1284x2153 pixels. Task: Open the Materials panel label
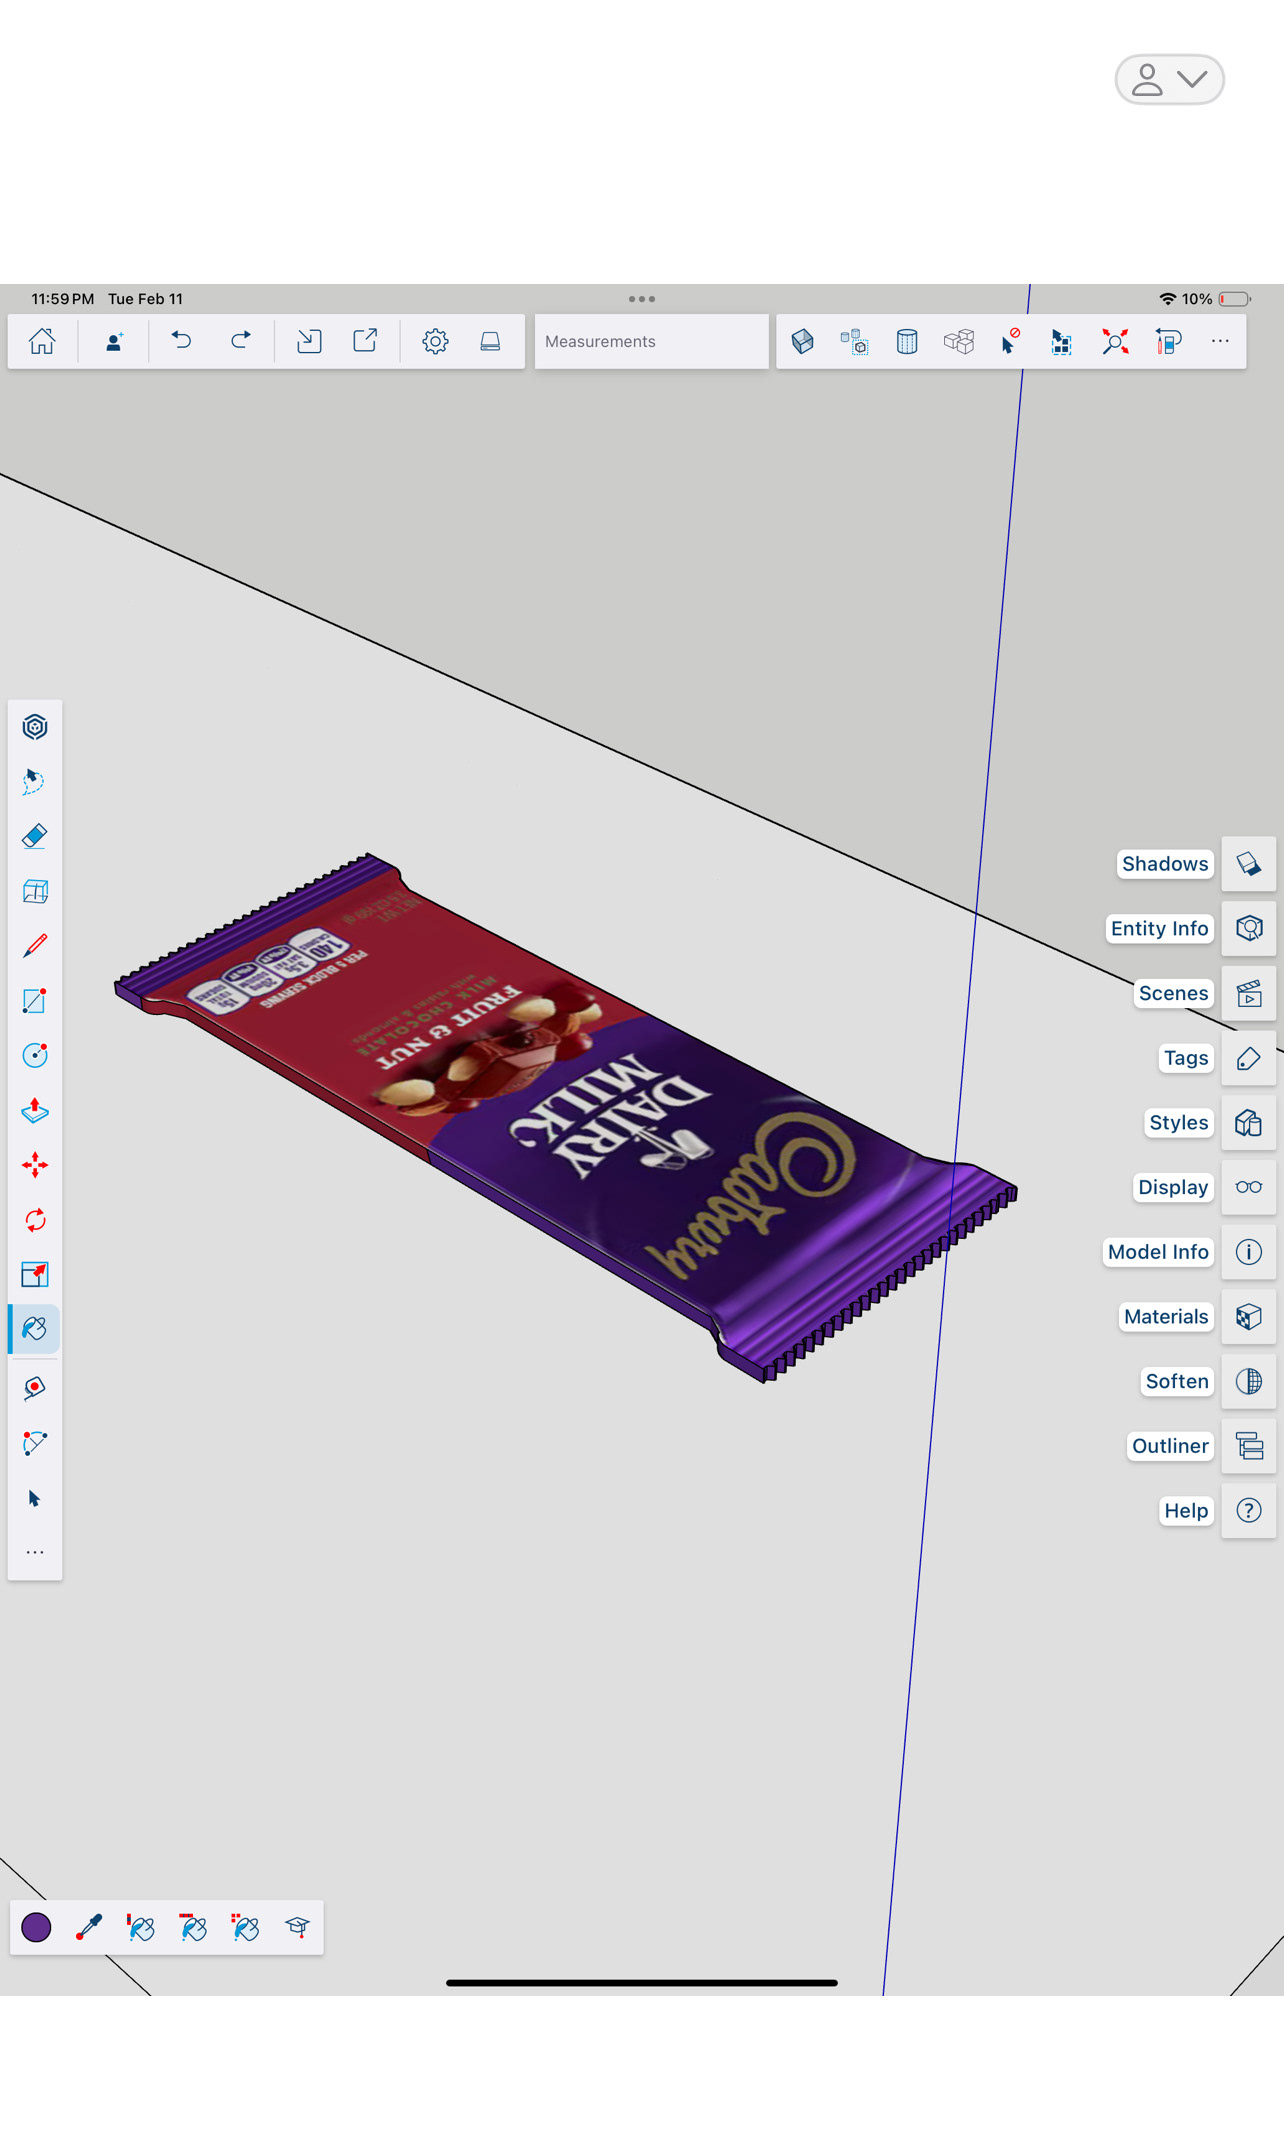coord(1166,1317)
